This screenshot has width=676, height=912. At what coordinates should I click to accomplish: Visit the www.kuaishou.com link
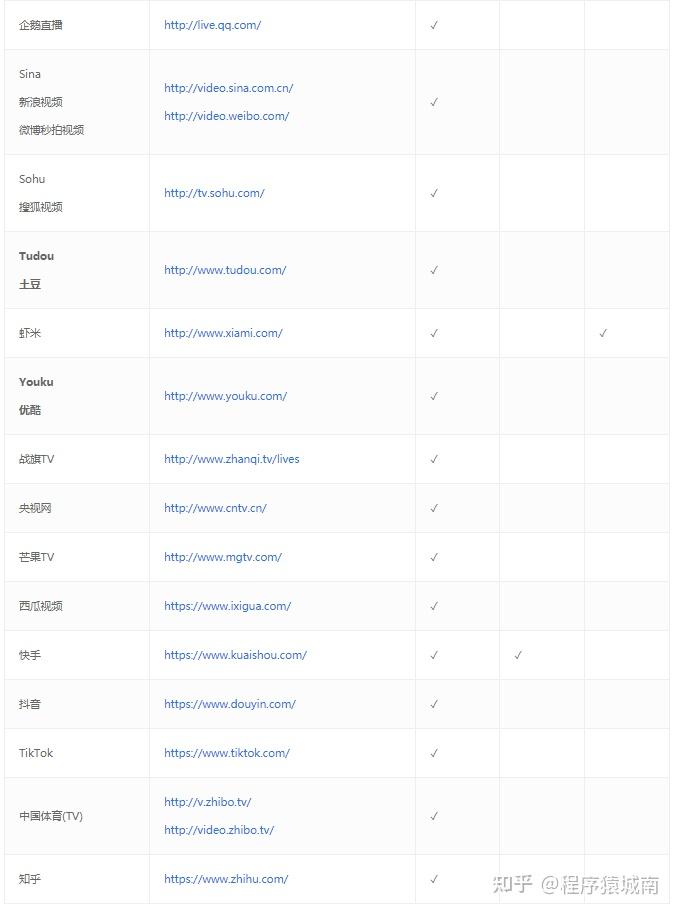click(x=235, y=655)
